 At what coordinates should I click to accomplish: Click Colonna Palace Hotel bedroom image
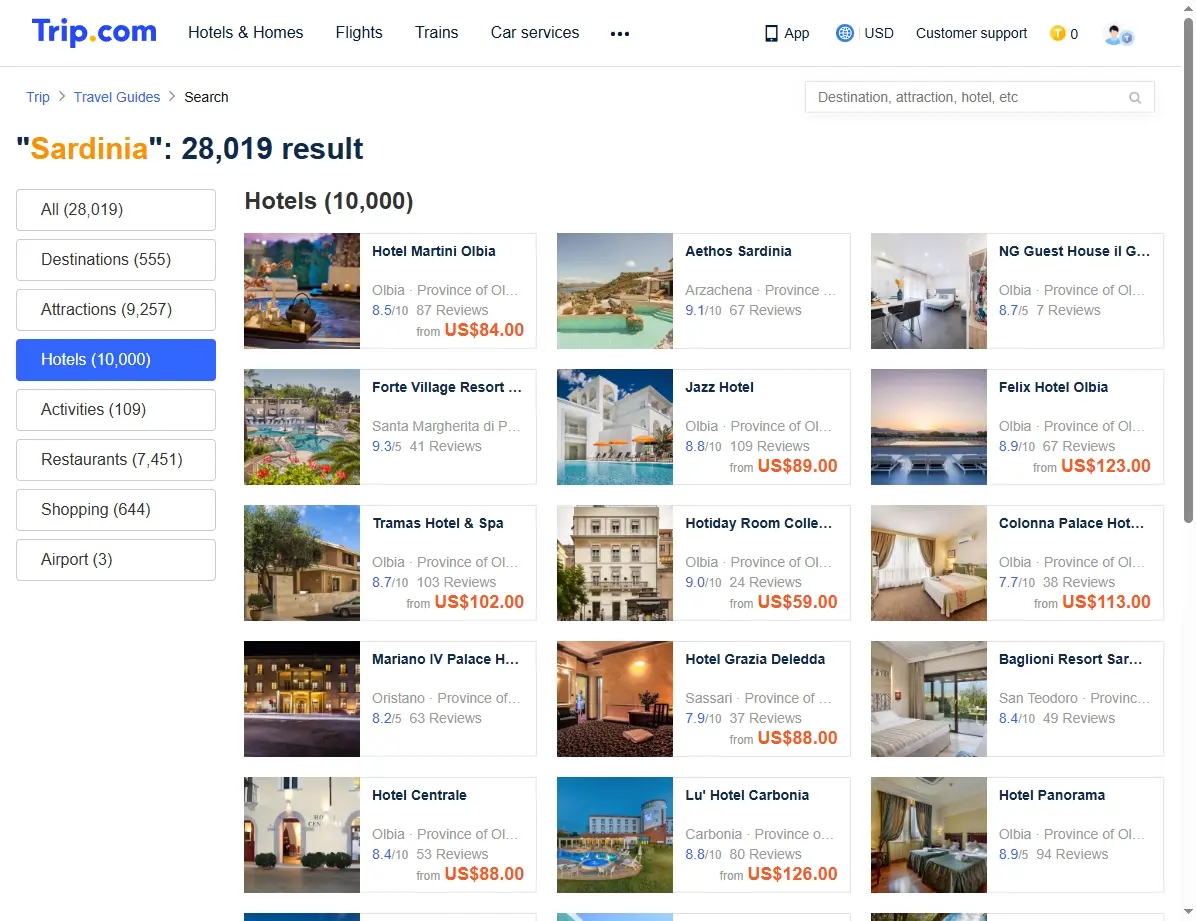click(x=929, y=562)
